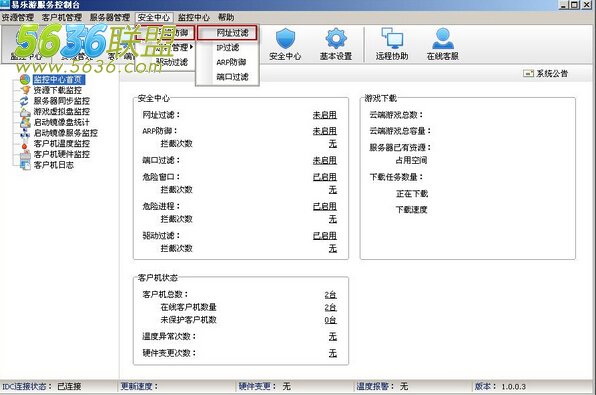Image resolution: width=596 pixels, height=395 pixels.
Task: Select 游戏虚拟盘监控 in the tree
Action: click(62, 111)
